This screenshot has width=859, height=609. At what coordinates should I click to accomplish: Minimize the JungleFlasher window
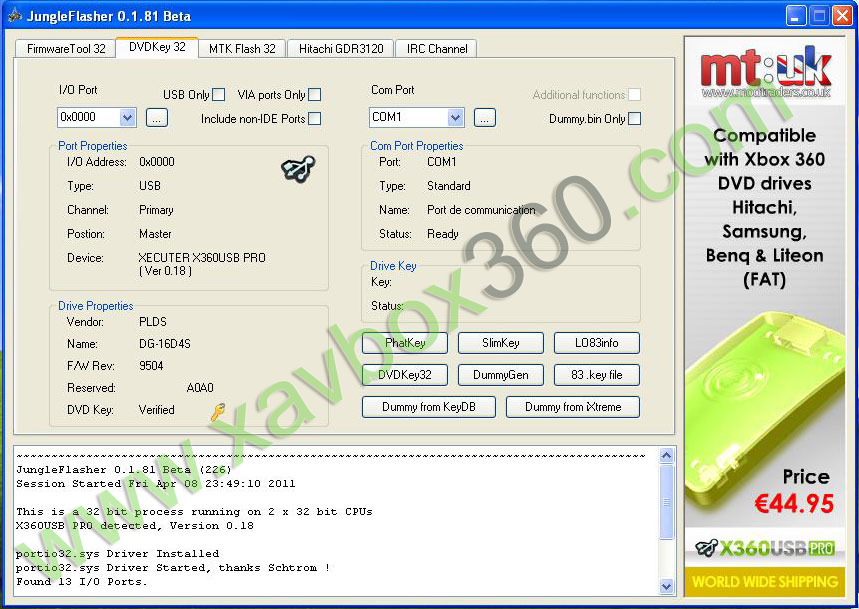coord(795,16)
